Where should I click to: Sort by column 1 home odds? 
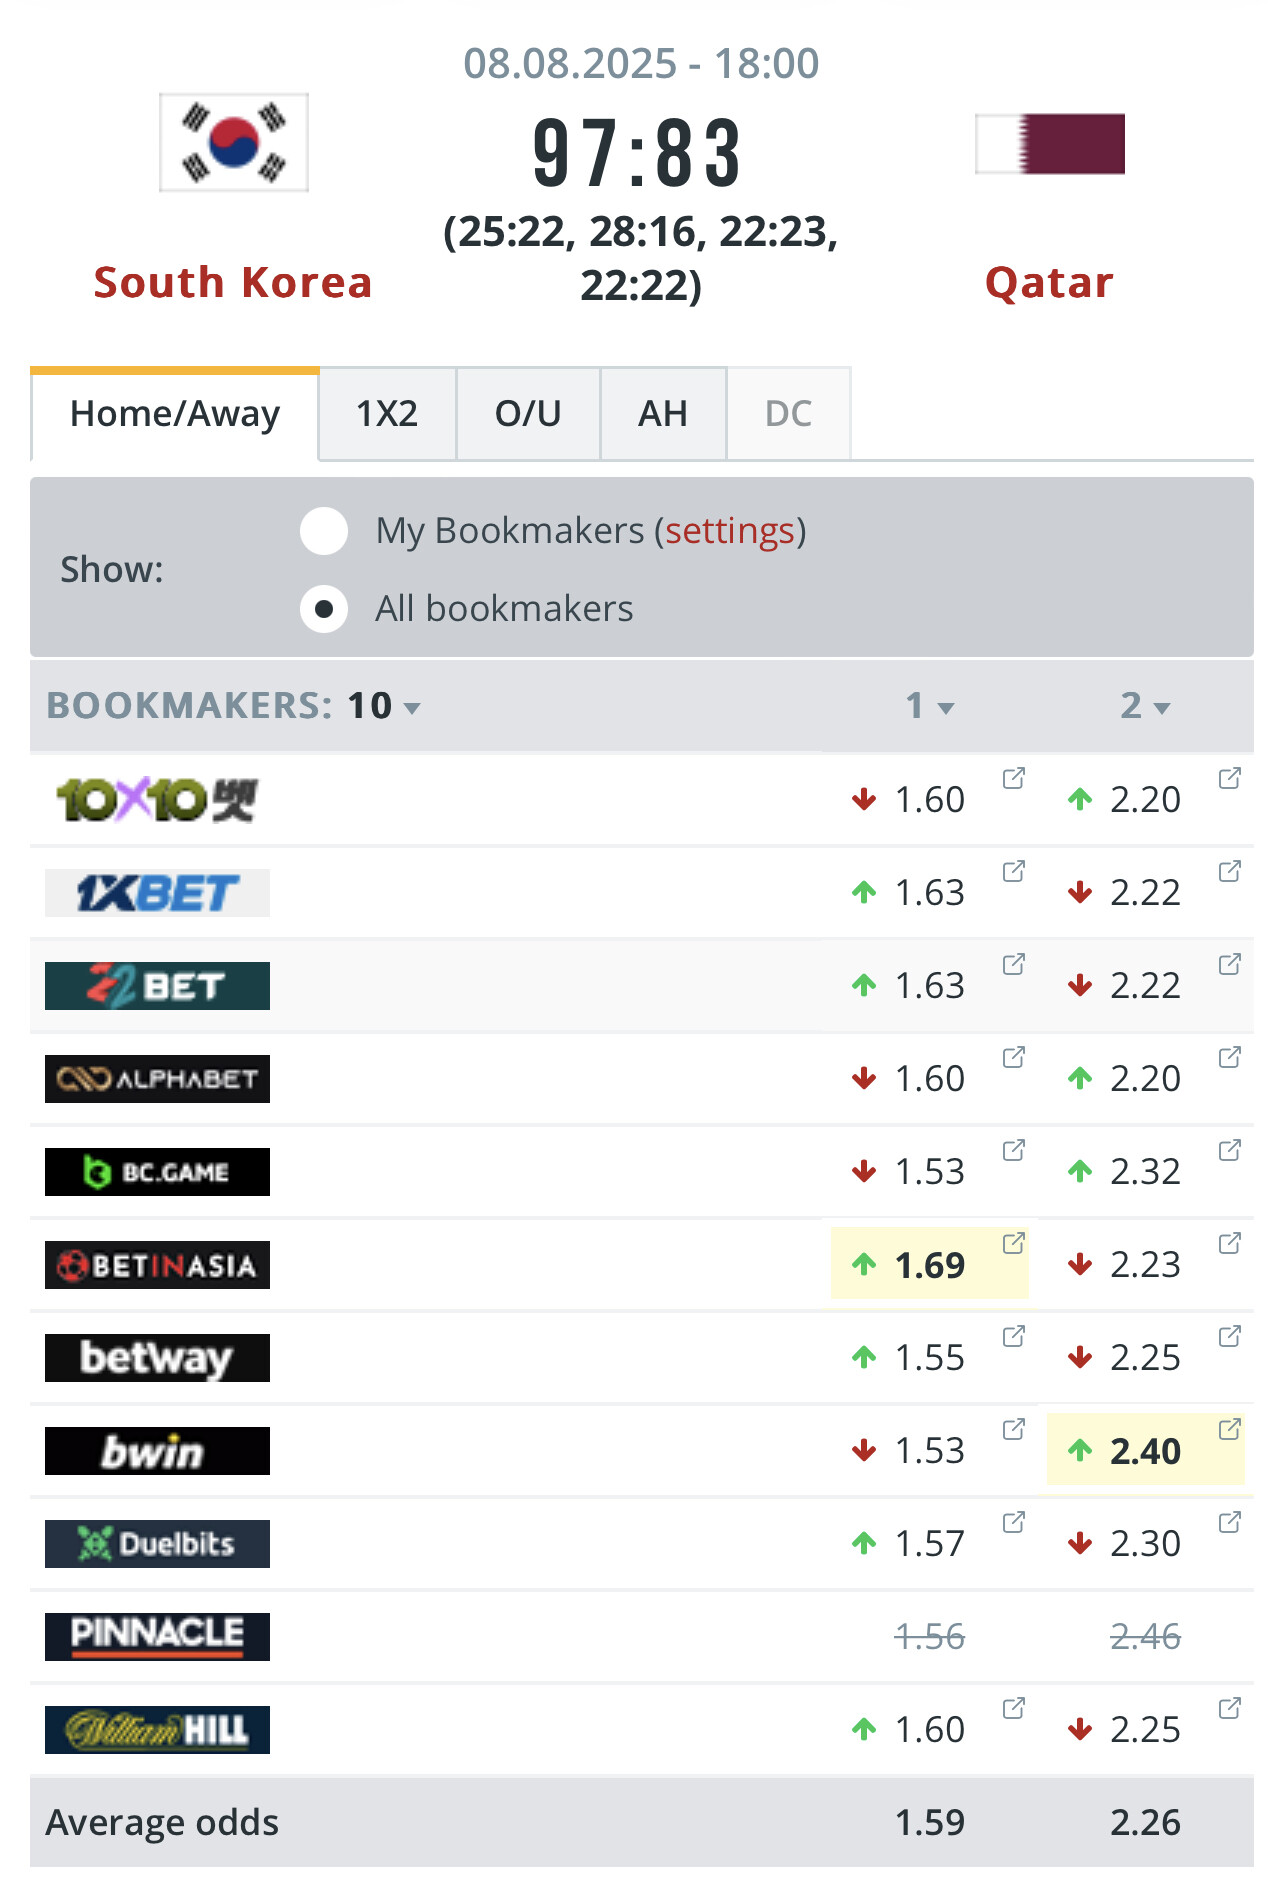click(929, 706)
